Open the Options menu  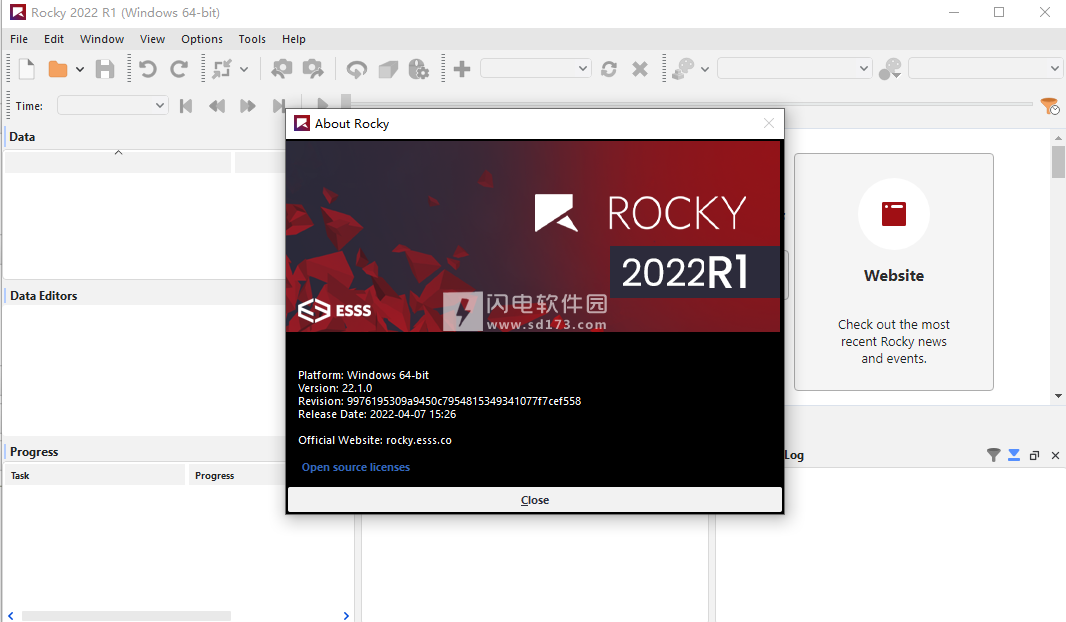[x=202, y=39]
